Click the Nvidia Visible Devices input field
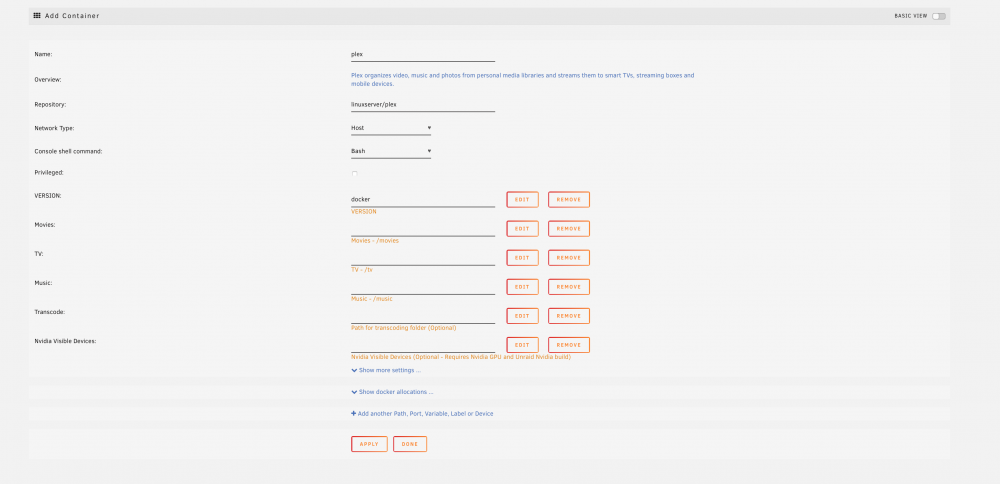 423,345
